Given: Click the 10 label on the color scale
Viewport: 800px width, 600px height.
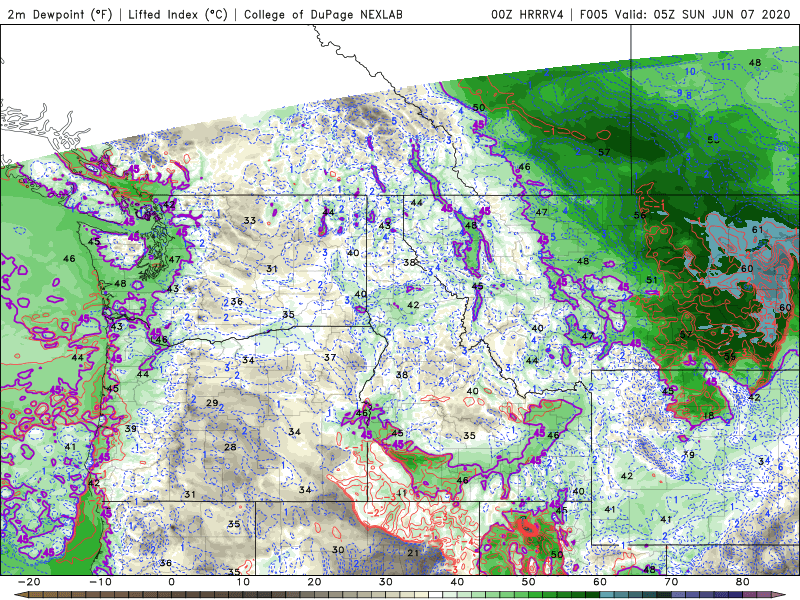Looking at the screenshot, I should [x=243, y=582].
